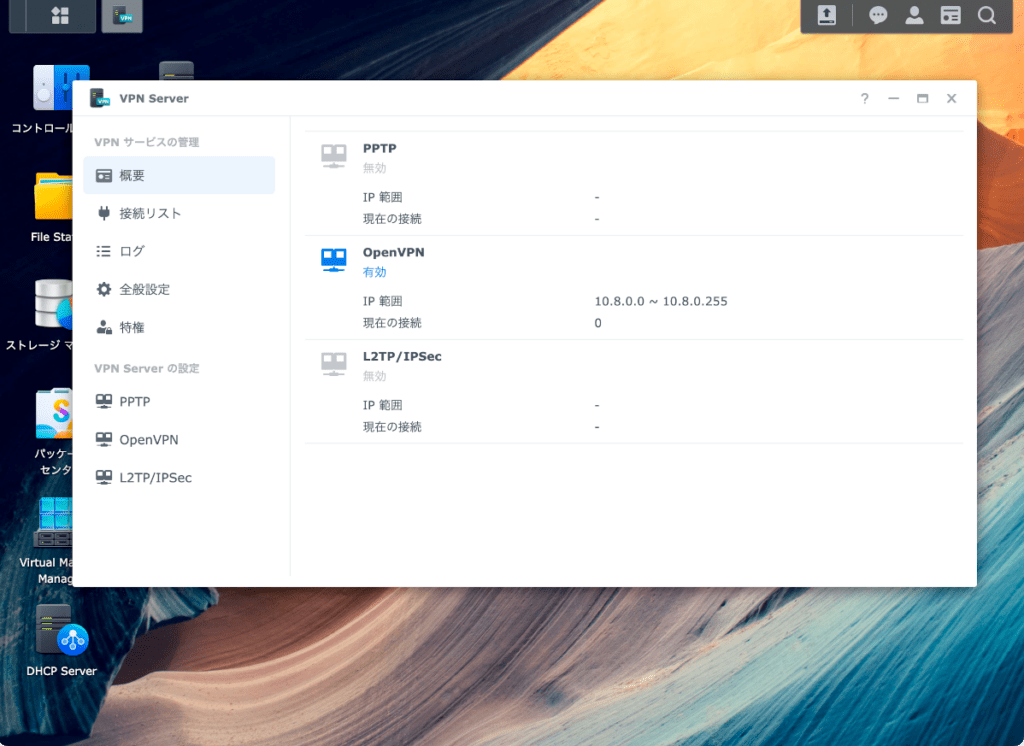Click the PPTP heading in overview
Viewport: 1024px width, 746px height.
click(379, 148)
